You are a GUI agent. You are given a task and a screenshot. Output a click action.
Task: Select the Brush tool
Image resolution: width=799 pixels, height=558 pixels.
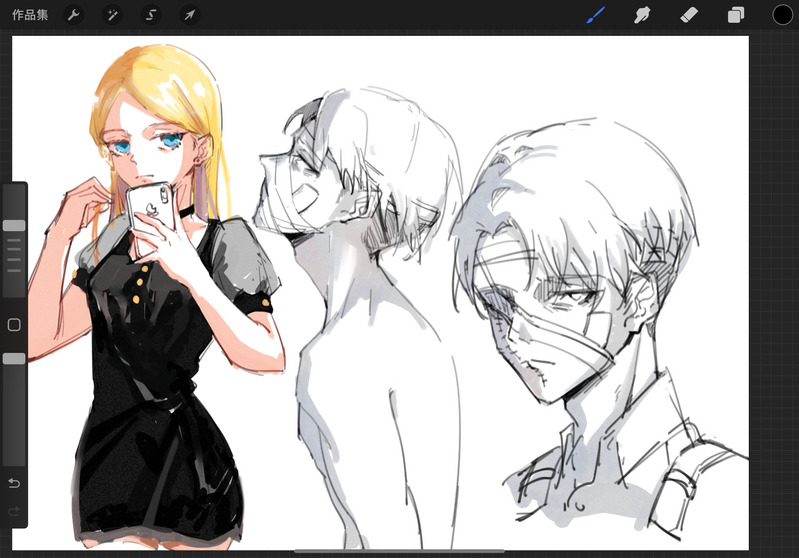click(x=596, y=15)
